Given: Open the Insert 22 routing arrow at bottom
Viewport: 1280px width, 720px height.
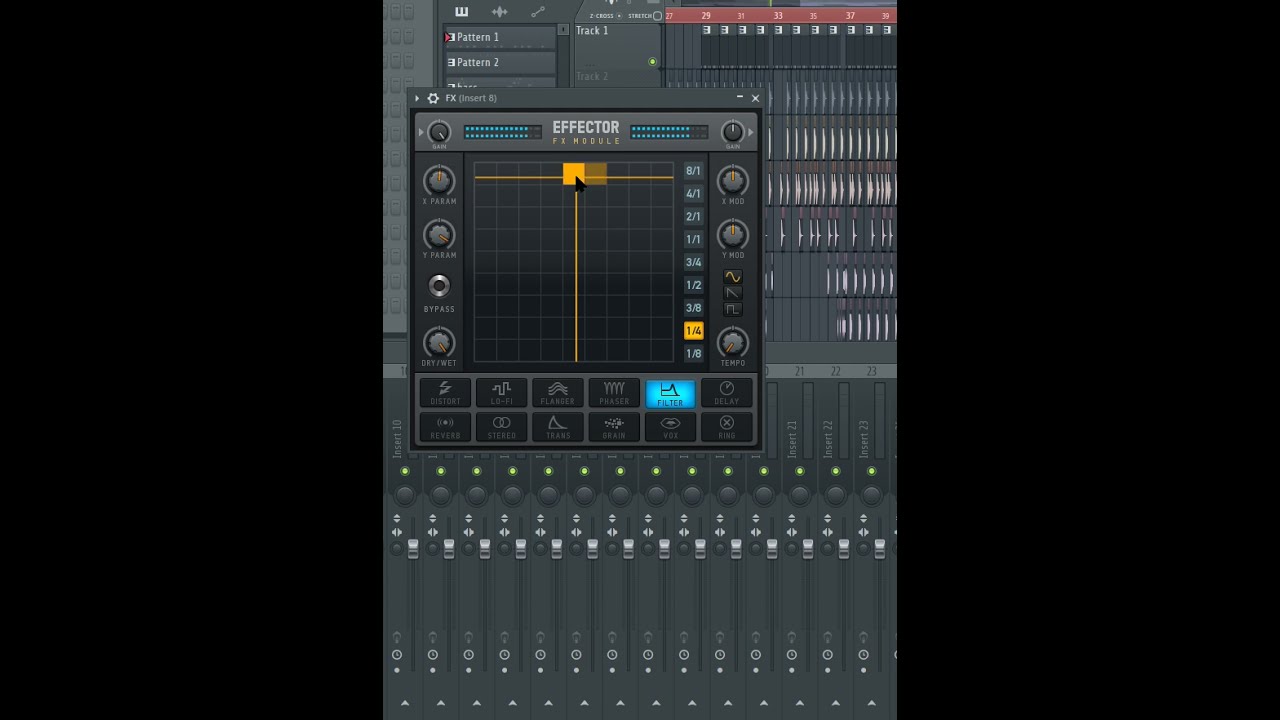Looking at the screenshot, I should 836,703.
